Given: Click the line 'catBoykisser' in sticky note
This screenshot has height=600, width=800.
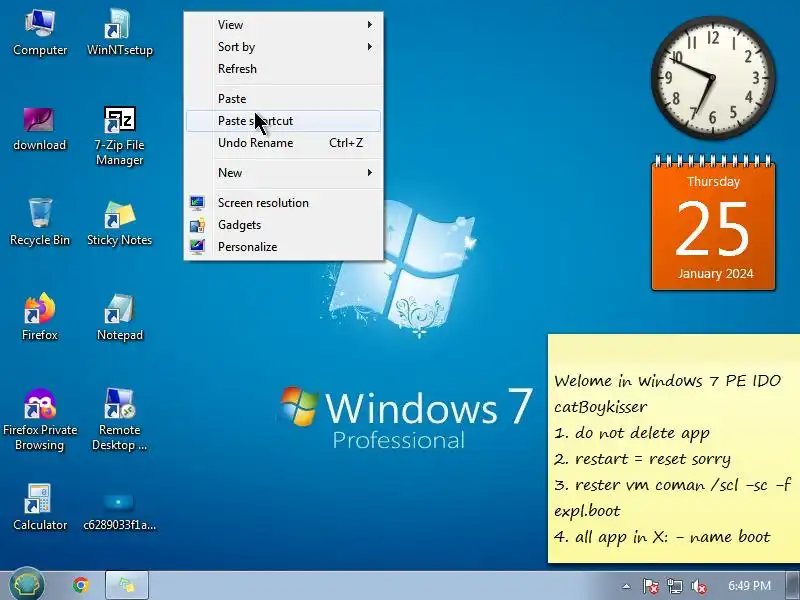Looking at the screenshot, I should [x=601, y=407].
